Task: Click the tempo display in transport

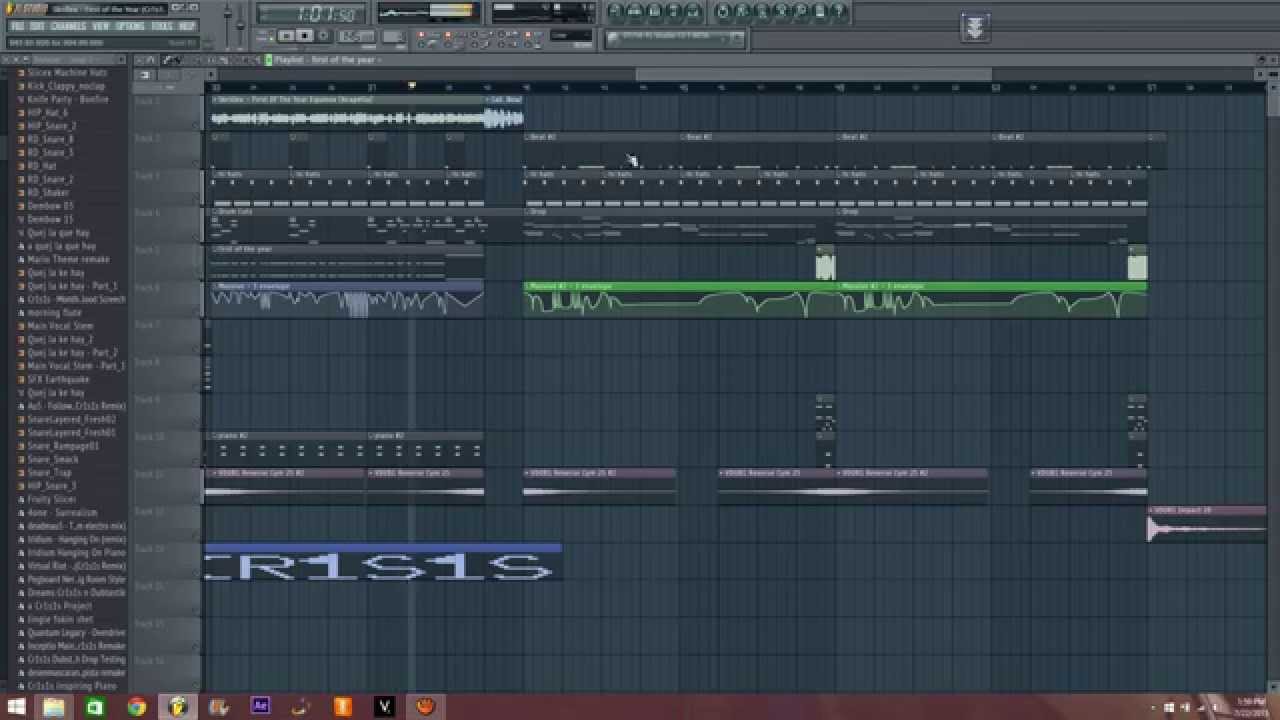Action: pos(356,36)
